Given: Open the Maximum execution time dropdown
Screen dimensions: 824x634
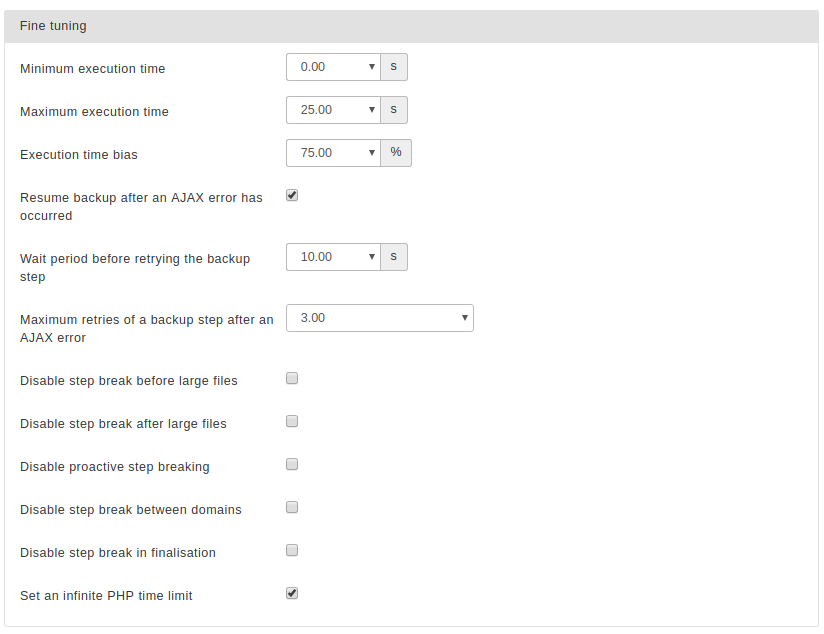Looking at the screenshot, I should 333,110.
